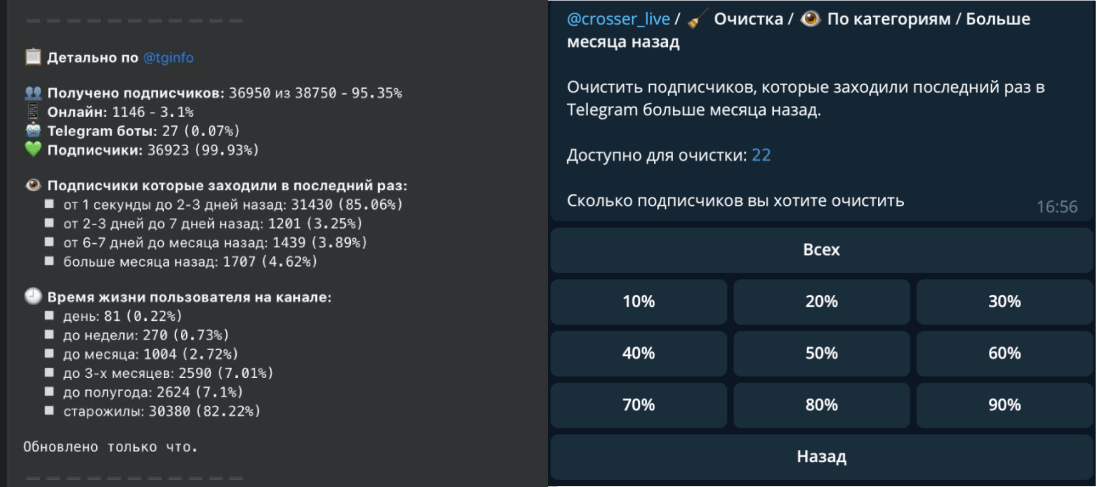This screenshot has width=1097, height=487.
Task: Click the 16:56 message timestamp
Action: point(1056,207)
